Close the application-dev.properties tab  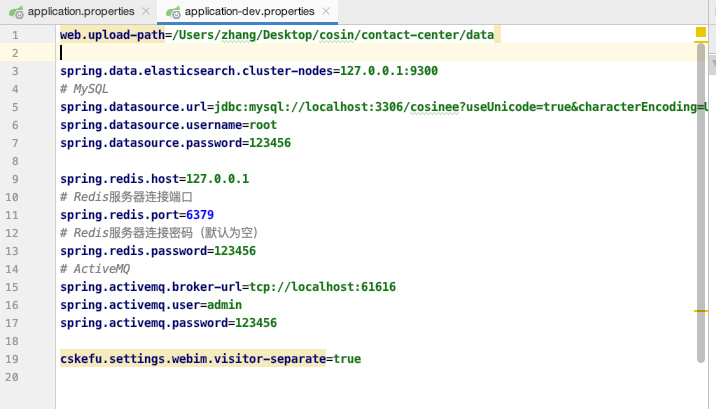326,11
